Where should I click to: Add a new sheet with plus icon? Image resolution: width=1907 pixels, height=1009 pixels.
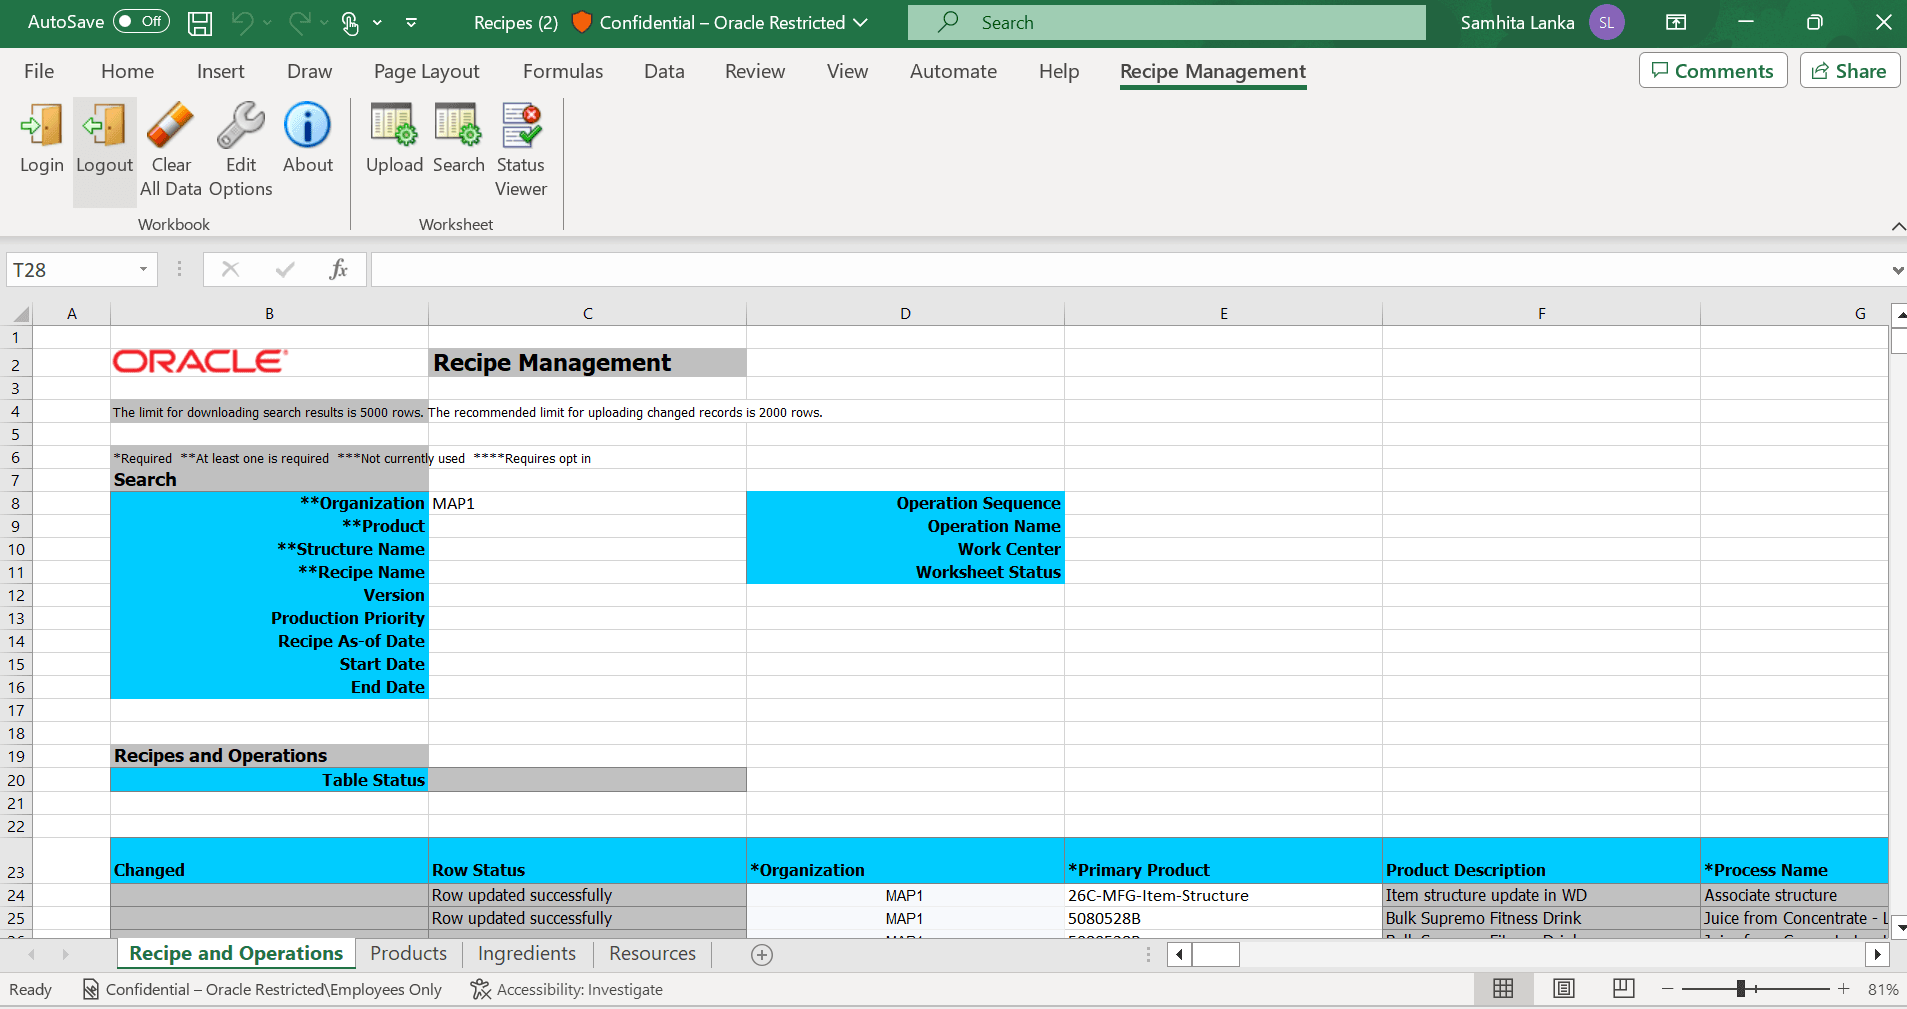tap(762, 955)
